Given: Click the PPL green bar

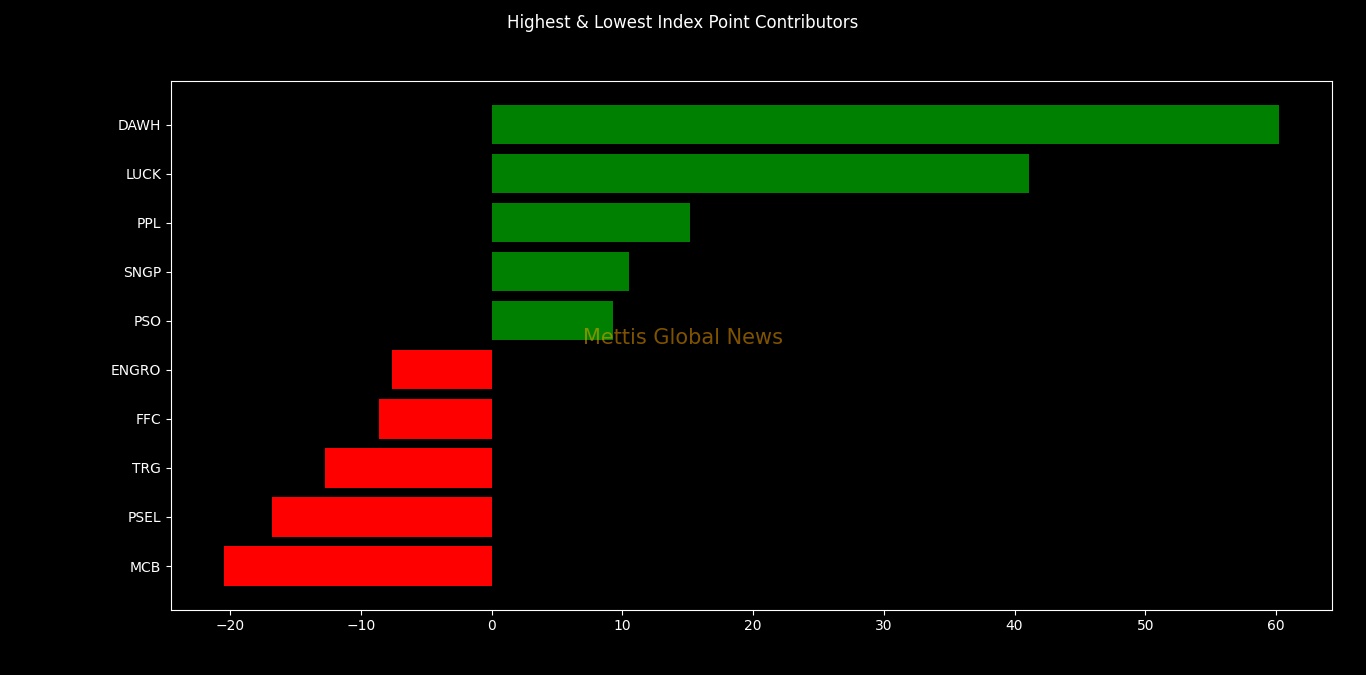Looking at the screenshot, I should [x=591, y=223].
